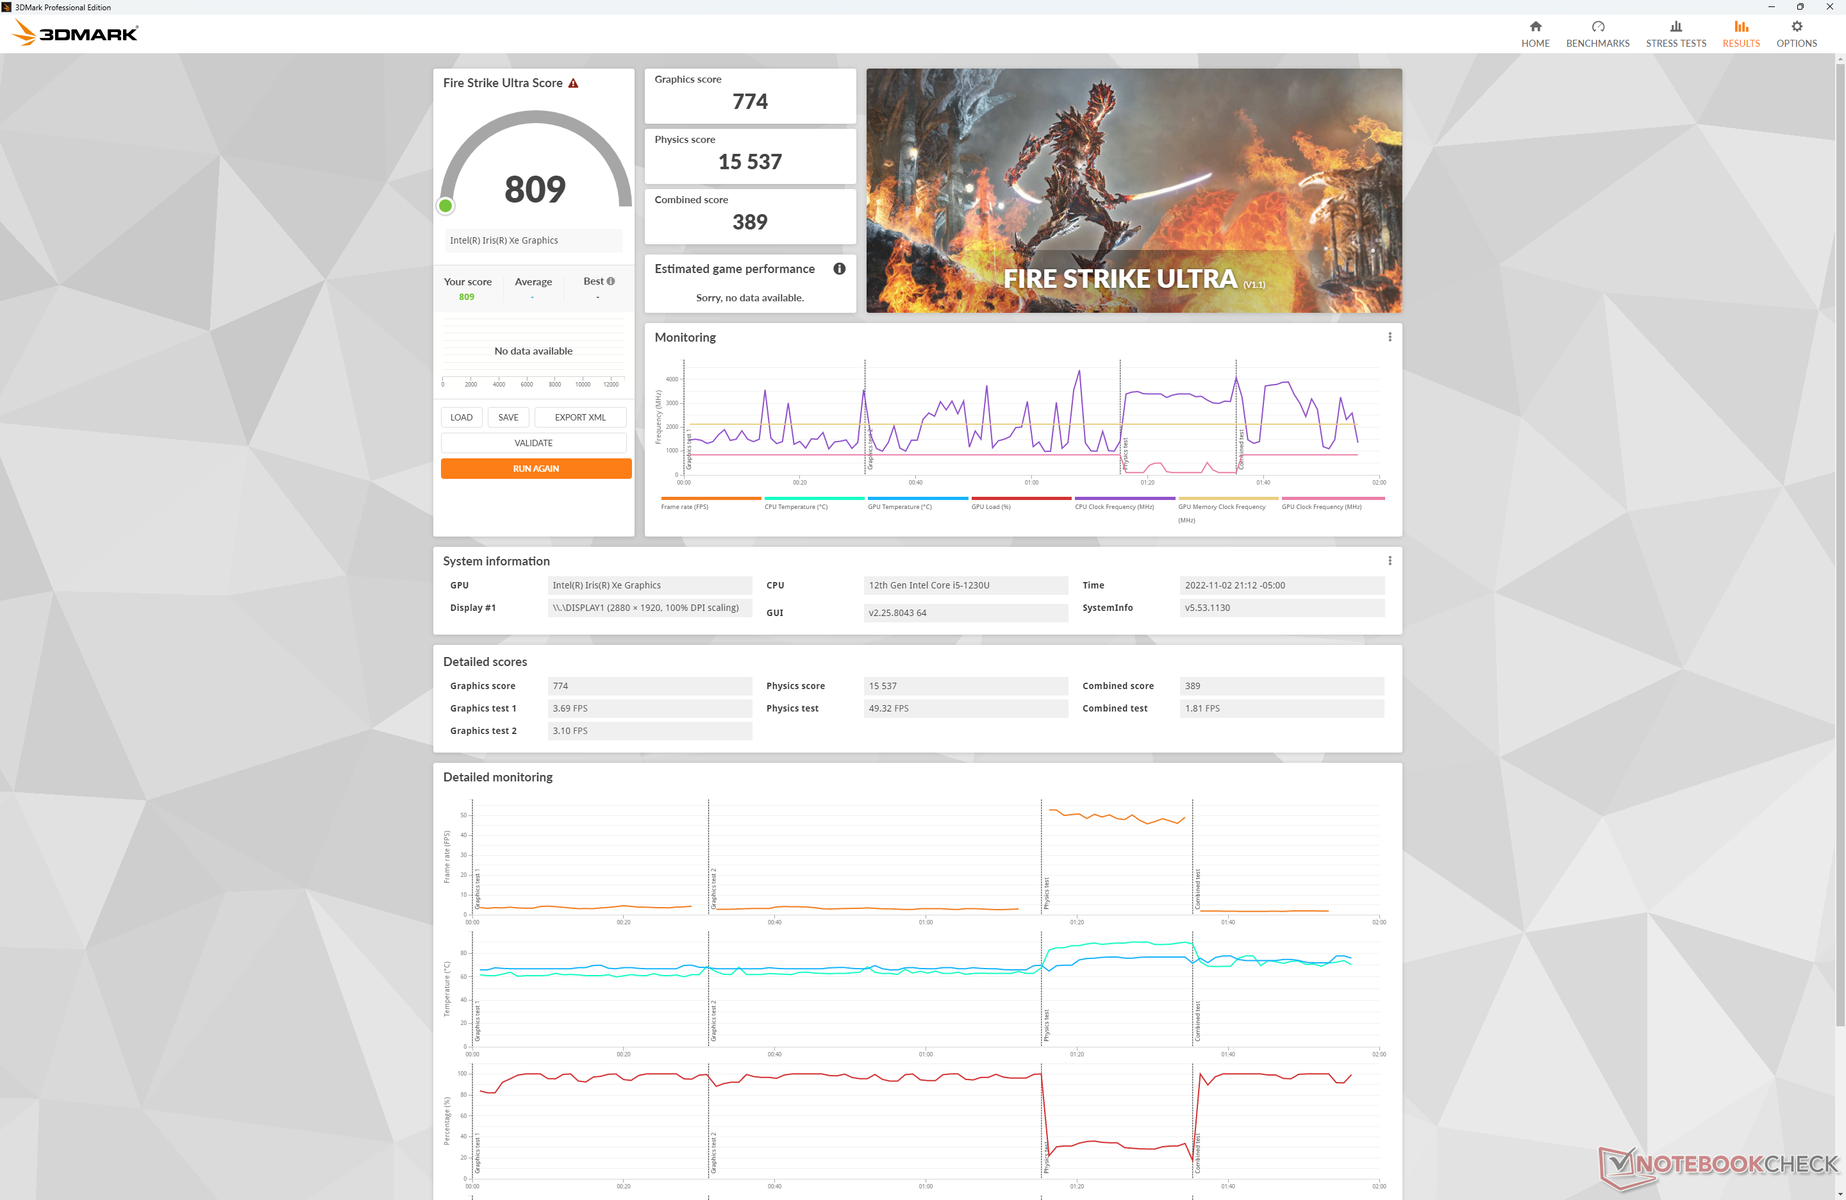Viewport: 1846px width, 1200px height.
Task: Restore down the 3DMark window
Action: tap(1800, 7)
